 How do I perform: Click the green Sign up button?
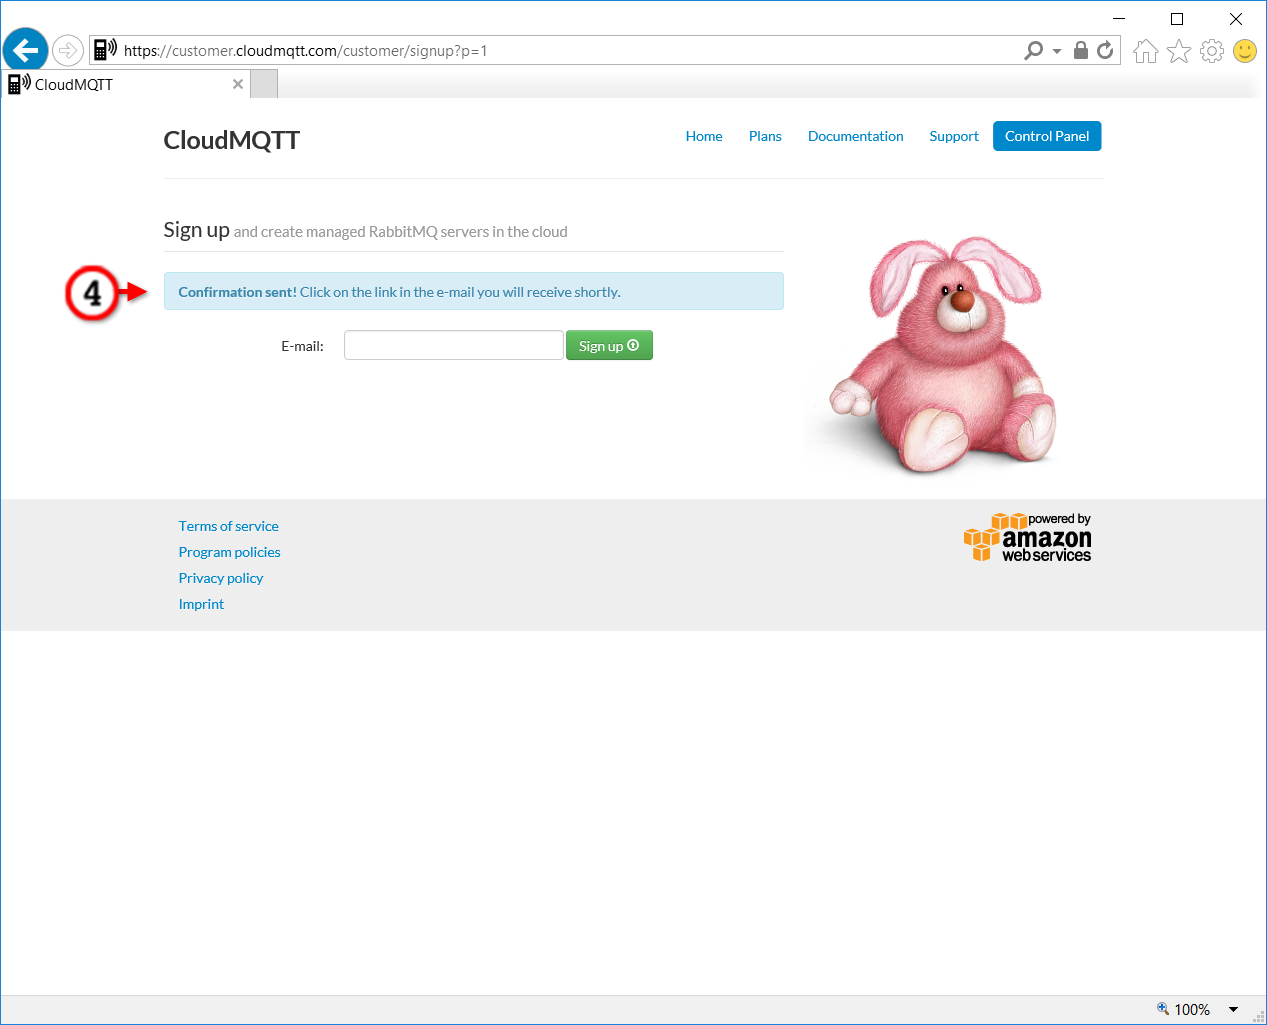click(x=609, y=345)
